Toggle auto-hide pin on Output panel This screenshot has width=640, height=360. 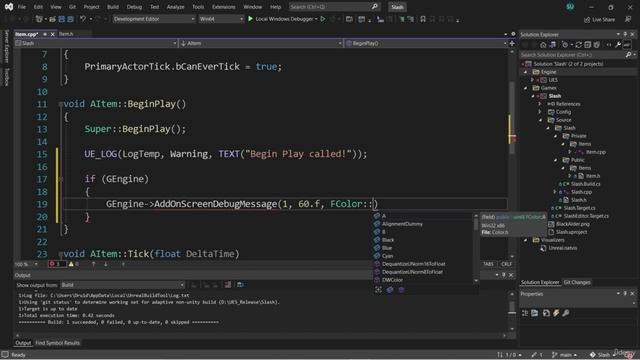coord(504,275)
